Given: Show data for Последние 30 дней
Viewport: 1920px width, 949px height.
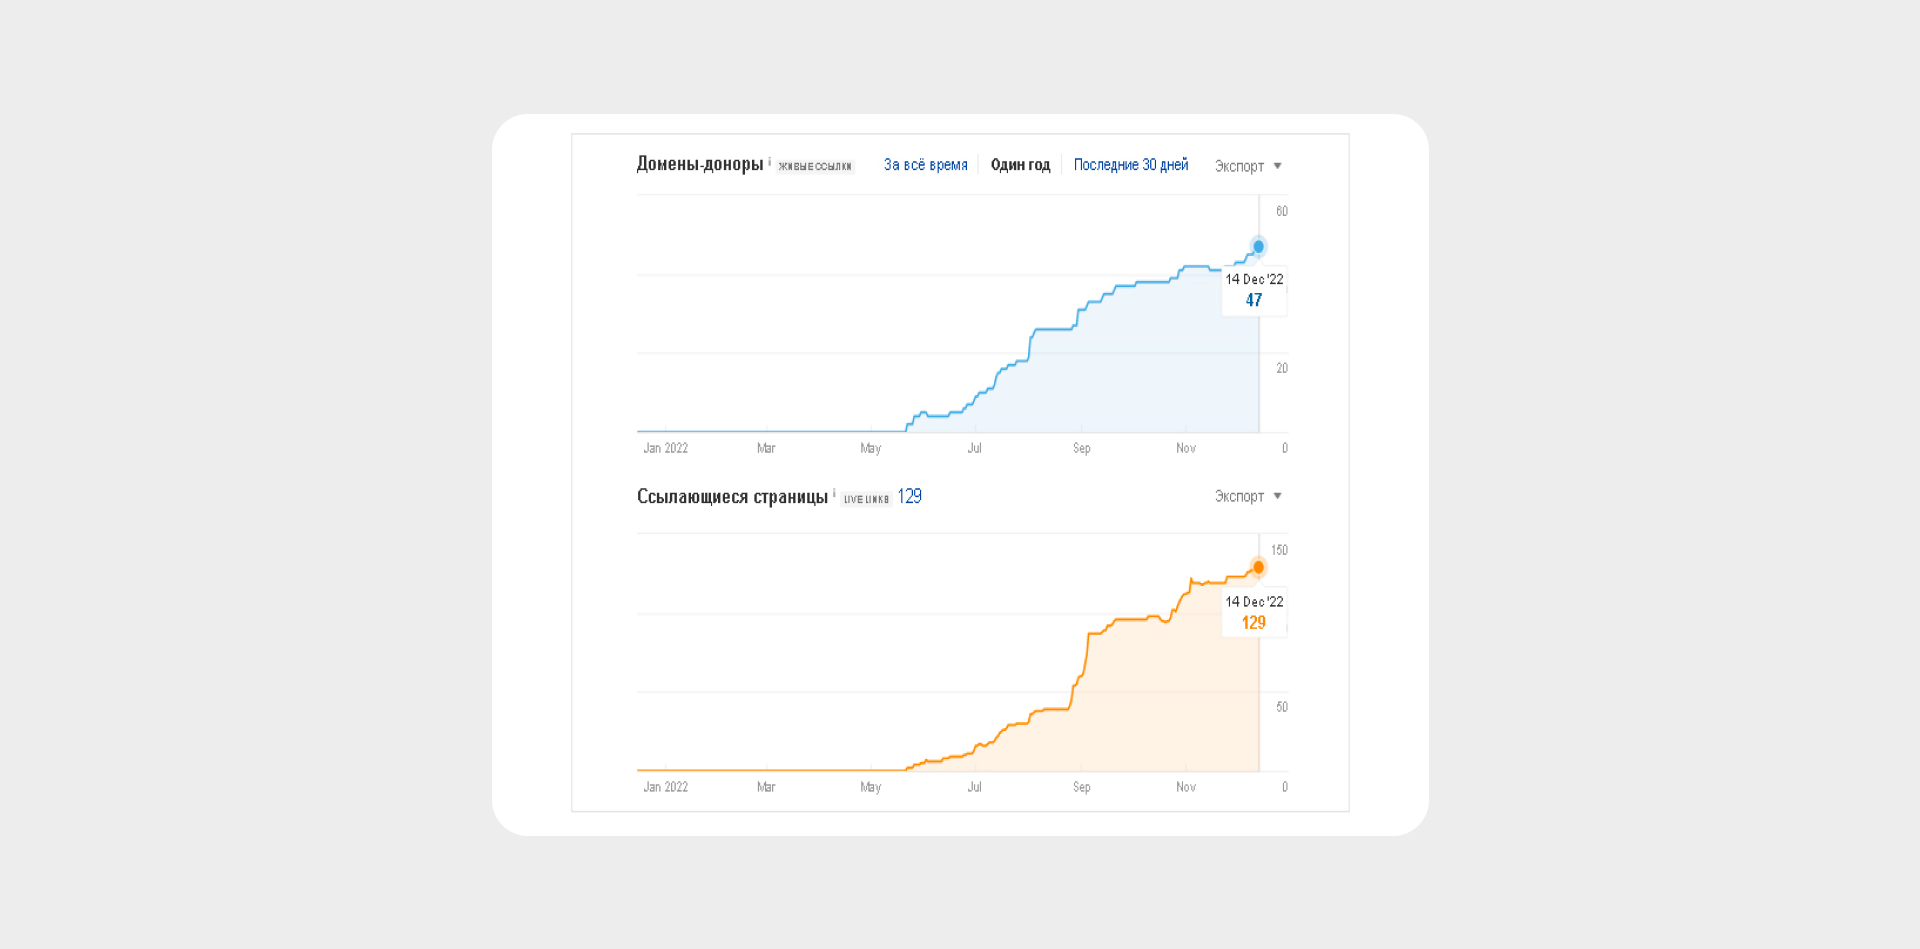Looking at the screenshot, I should coord(1131,165).
